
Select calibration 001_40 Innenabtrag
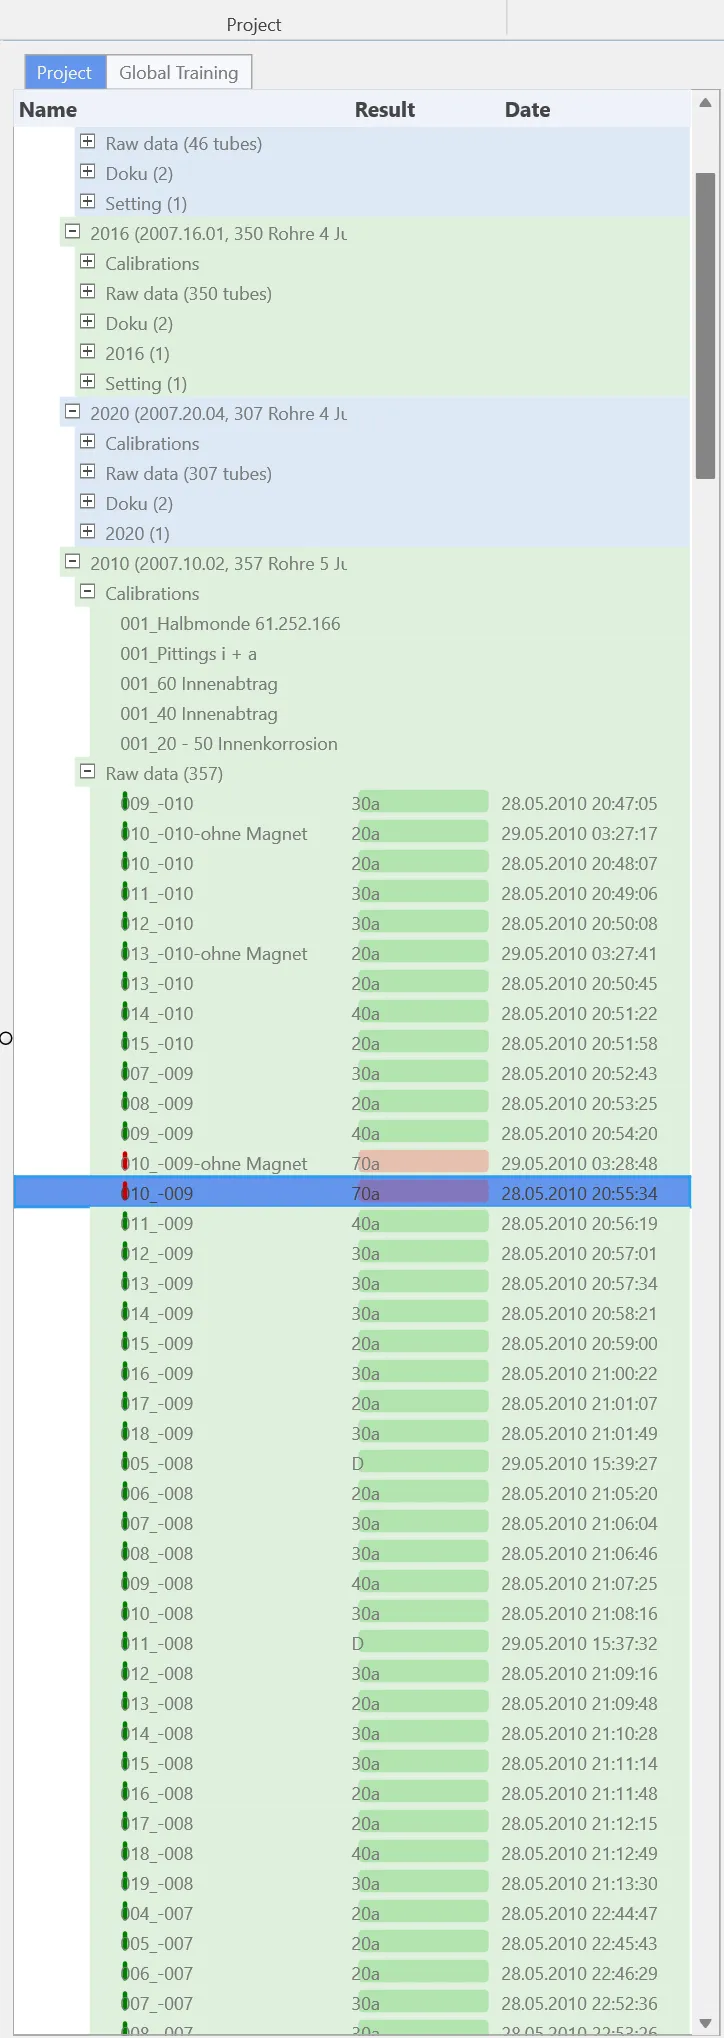pos(199,714)
